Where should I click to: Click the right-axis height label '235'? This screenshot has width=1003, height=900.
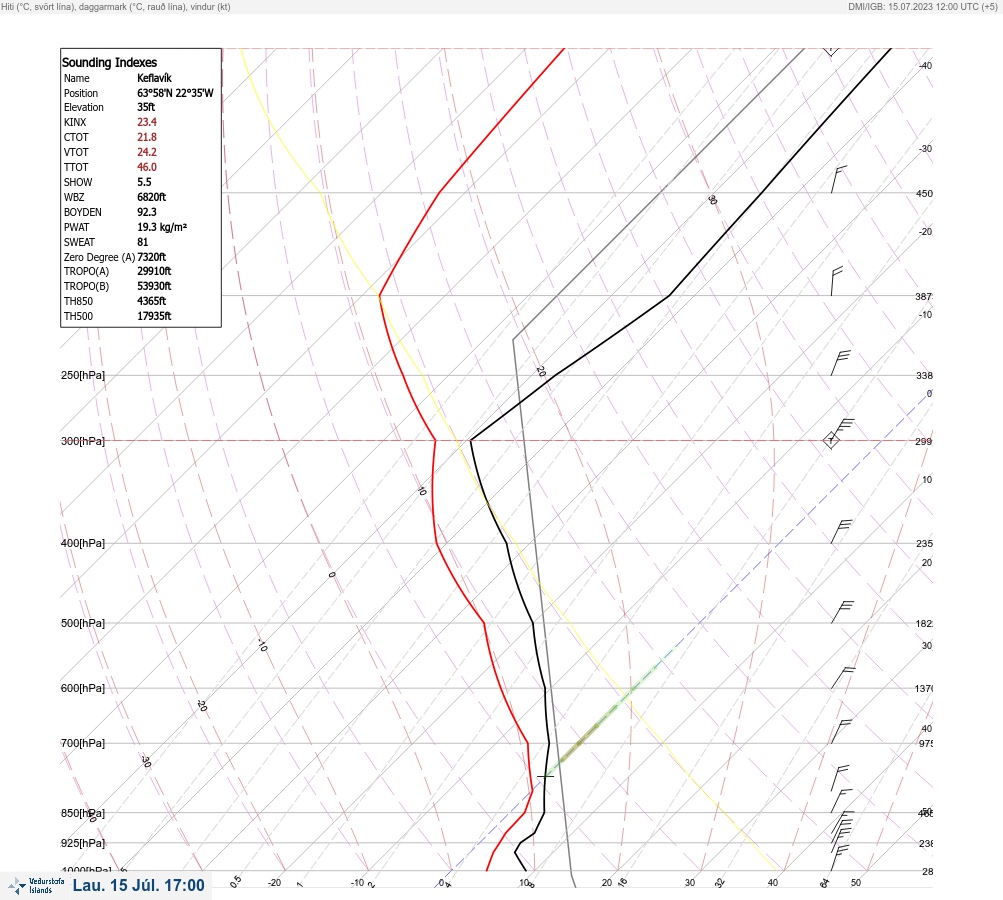[924, 544]
